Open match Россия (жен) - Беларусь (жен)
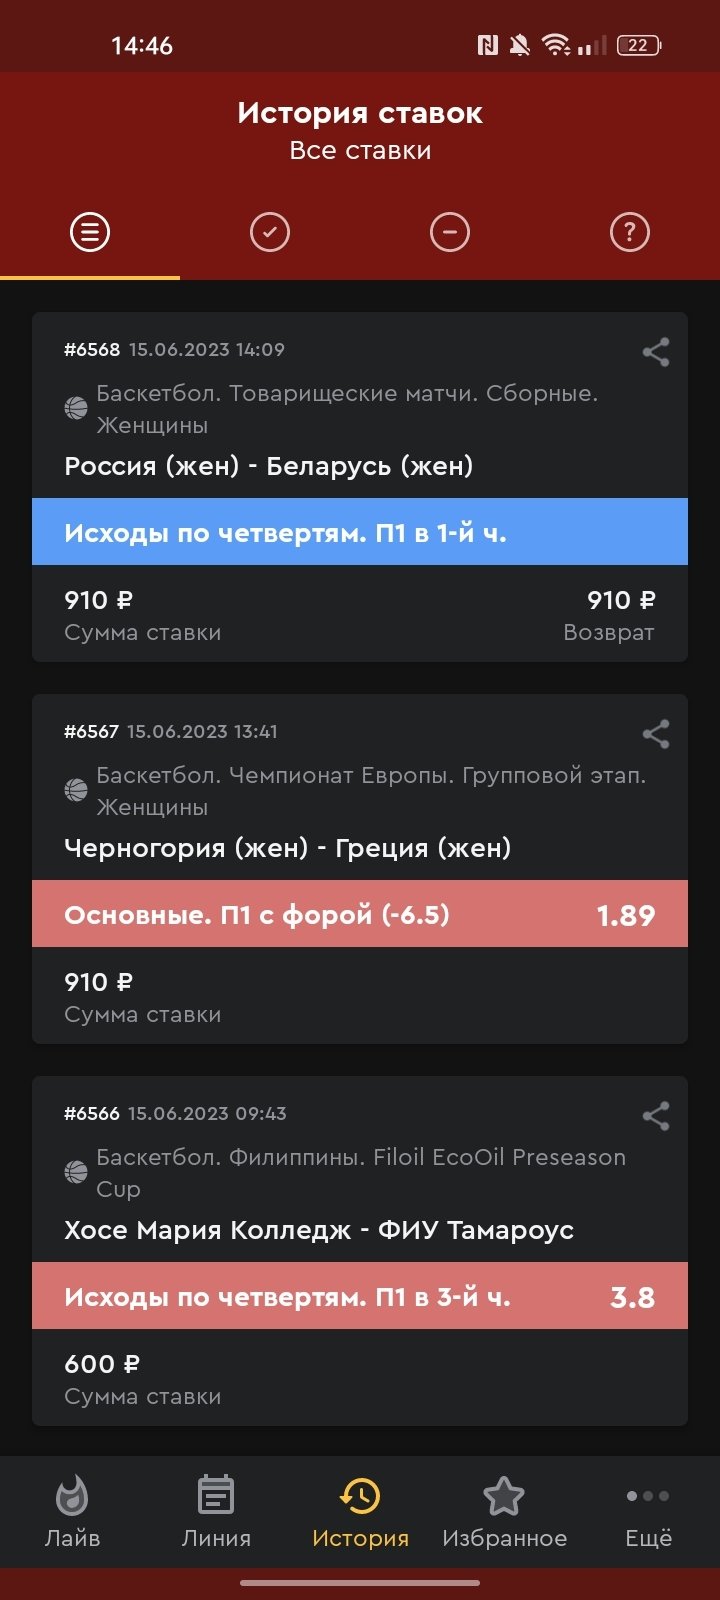 [x=268, y=466]
